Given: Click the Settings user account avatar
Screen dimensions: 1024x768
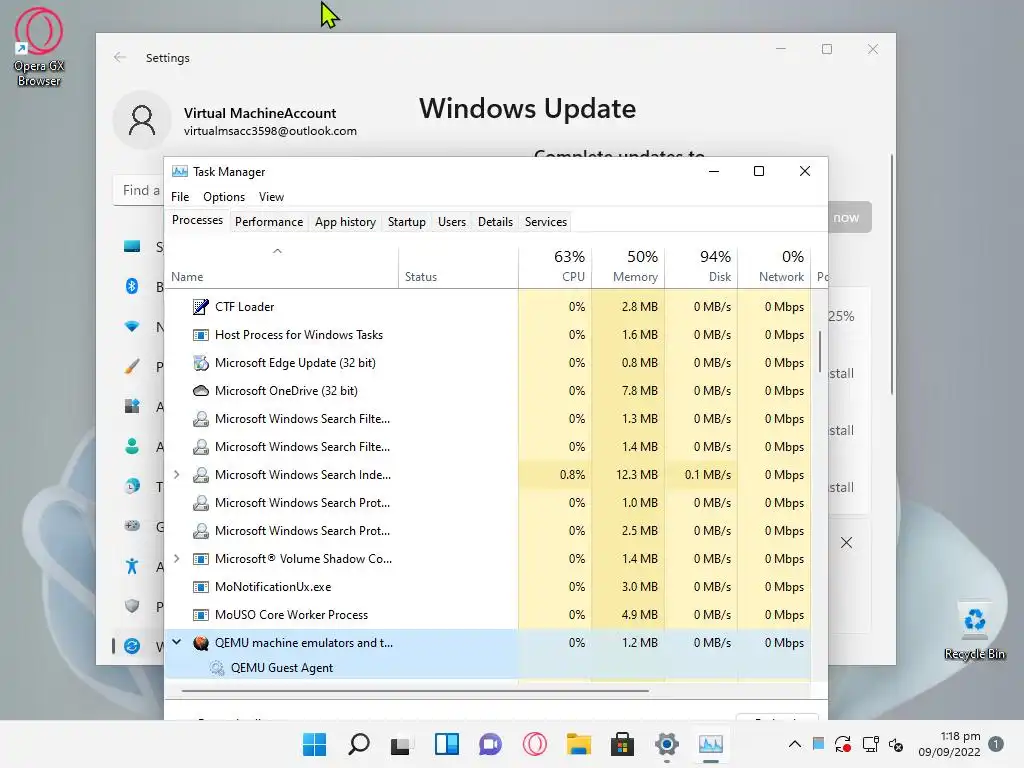Looking at the screenshot, I should (142, 120).
